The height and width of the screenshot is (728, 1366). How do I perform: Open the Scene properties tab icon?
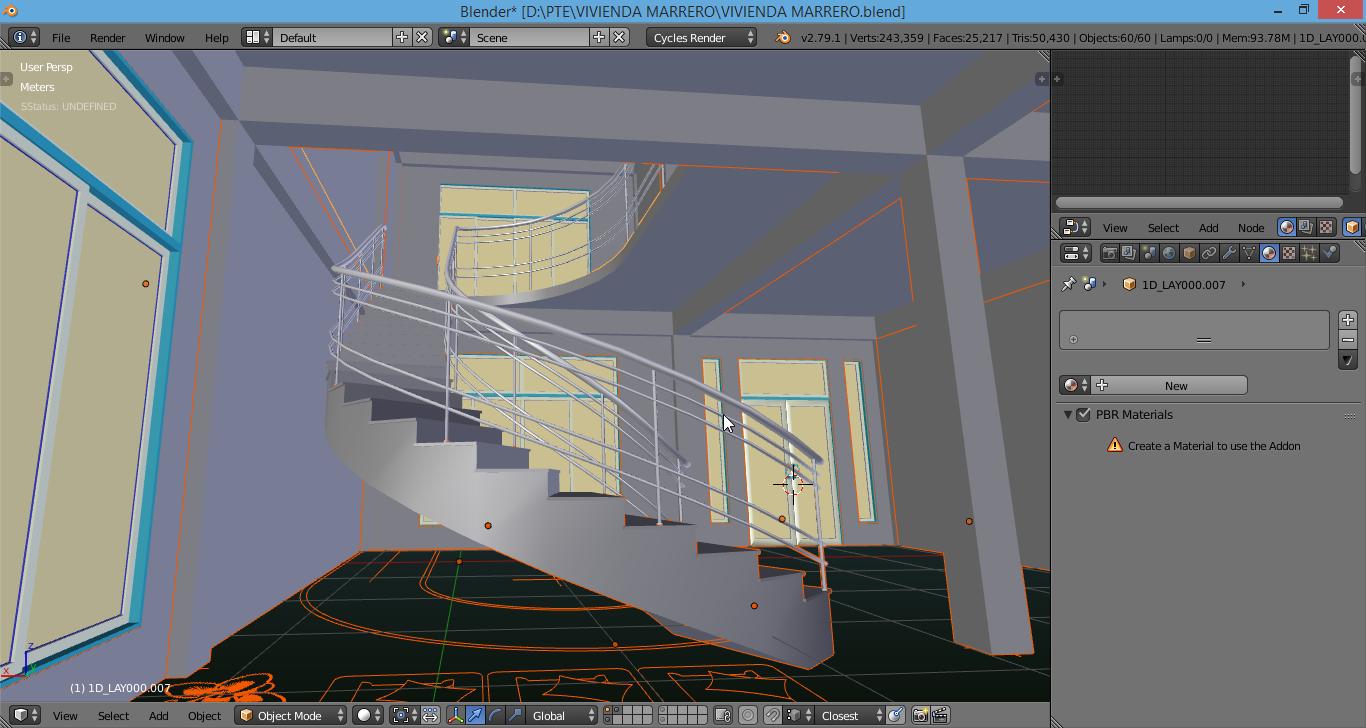[x=1149, y=253]
